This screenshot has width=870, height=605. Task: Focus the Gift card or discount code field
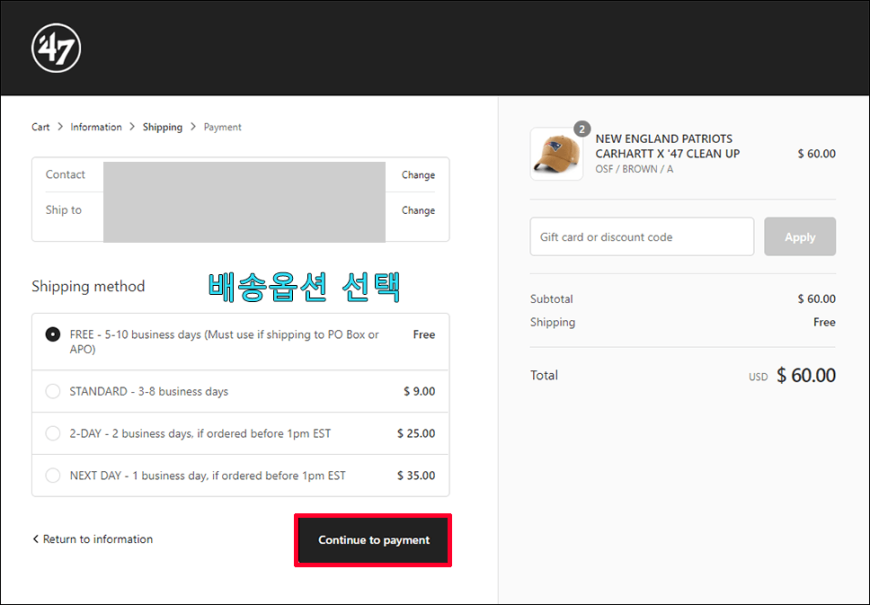coord(642,237)
